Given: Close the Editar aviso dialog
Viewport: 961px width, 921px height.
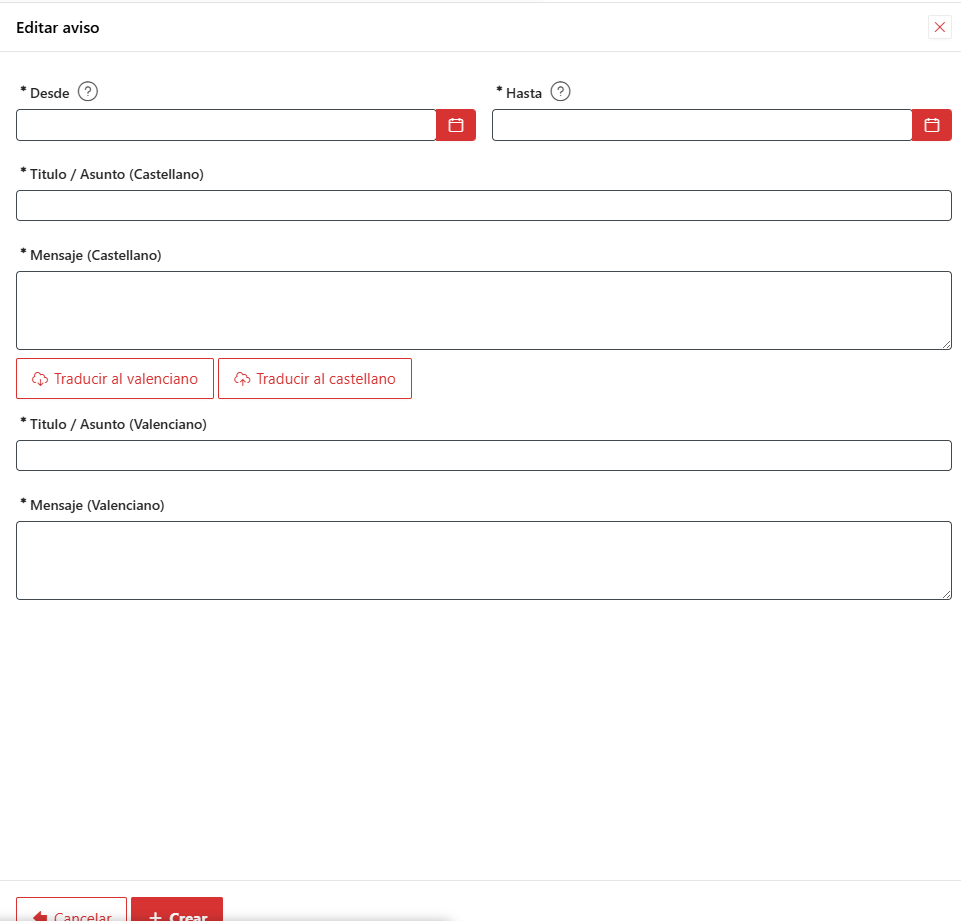Looking at the screenshot, I should pos(940,27).
